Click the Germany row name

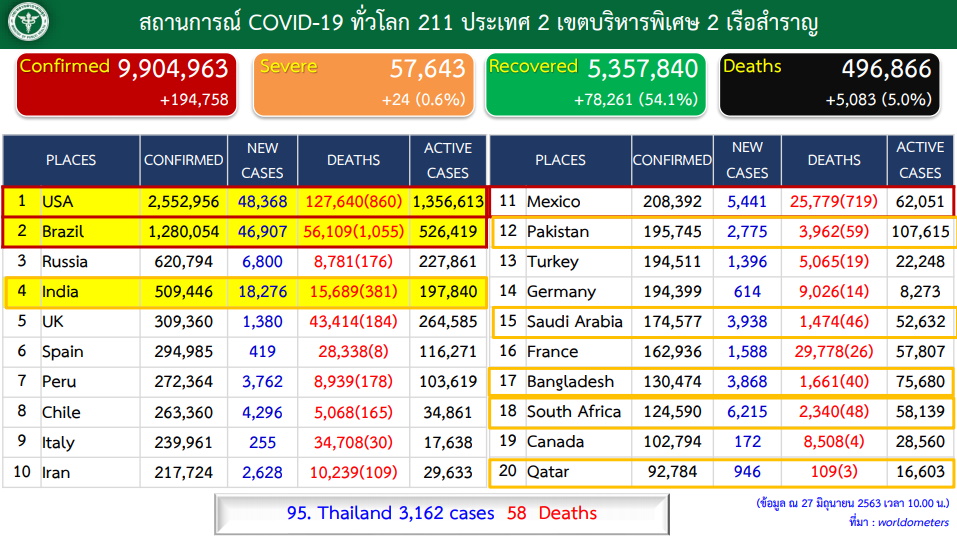(561, 292)
